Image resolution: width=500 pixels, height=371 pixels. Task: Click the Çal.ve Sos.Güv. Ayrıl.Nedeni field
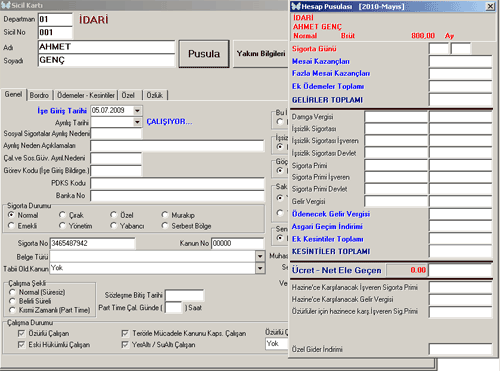click(116, 158)
